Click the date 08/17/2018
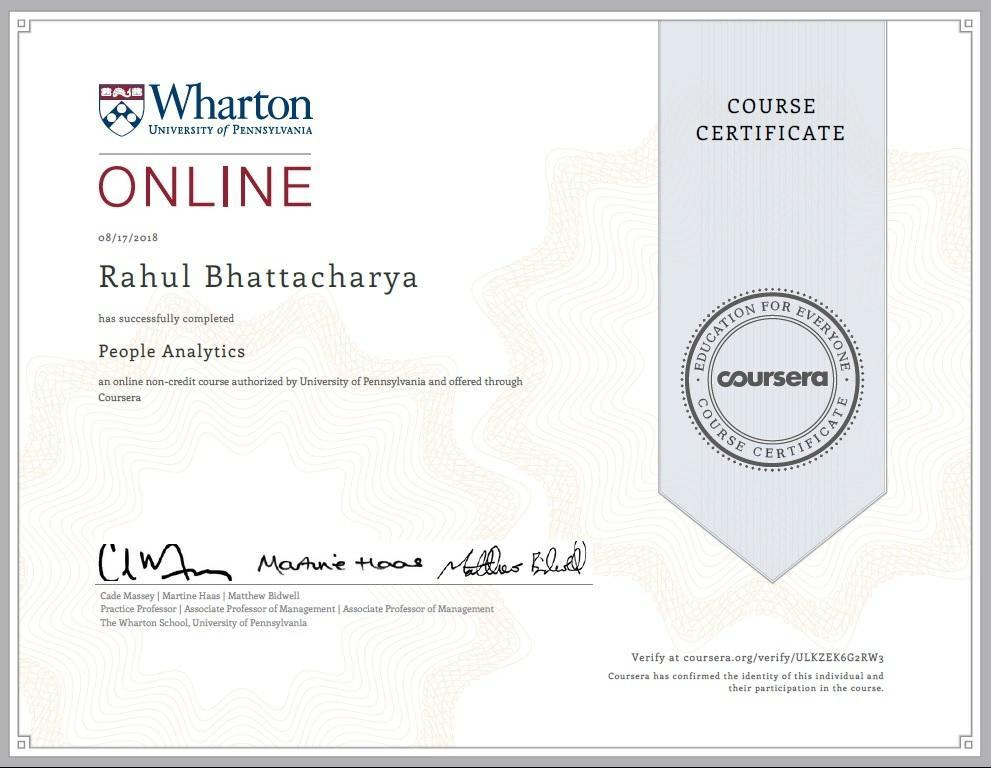991x768 pixels. [128, 238]
